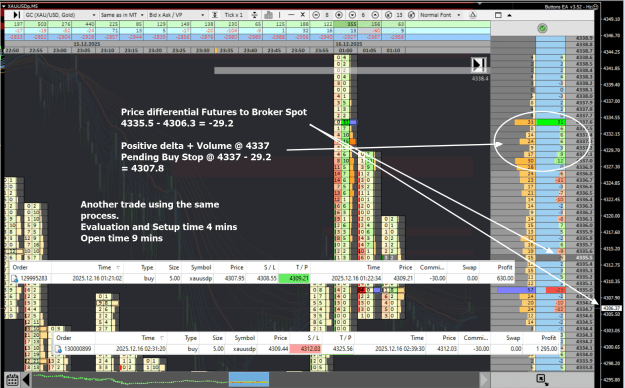
Task: Click the 01:00 time column header
Action: [x=346, y=50]
